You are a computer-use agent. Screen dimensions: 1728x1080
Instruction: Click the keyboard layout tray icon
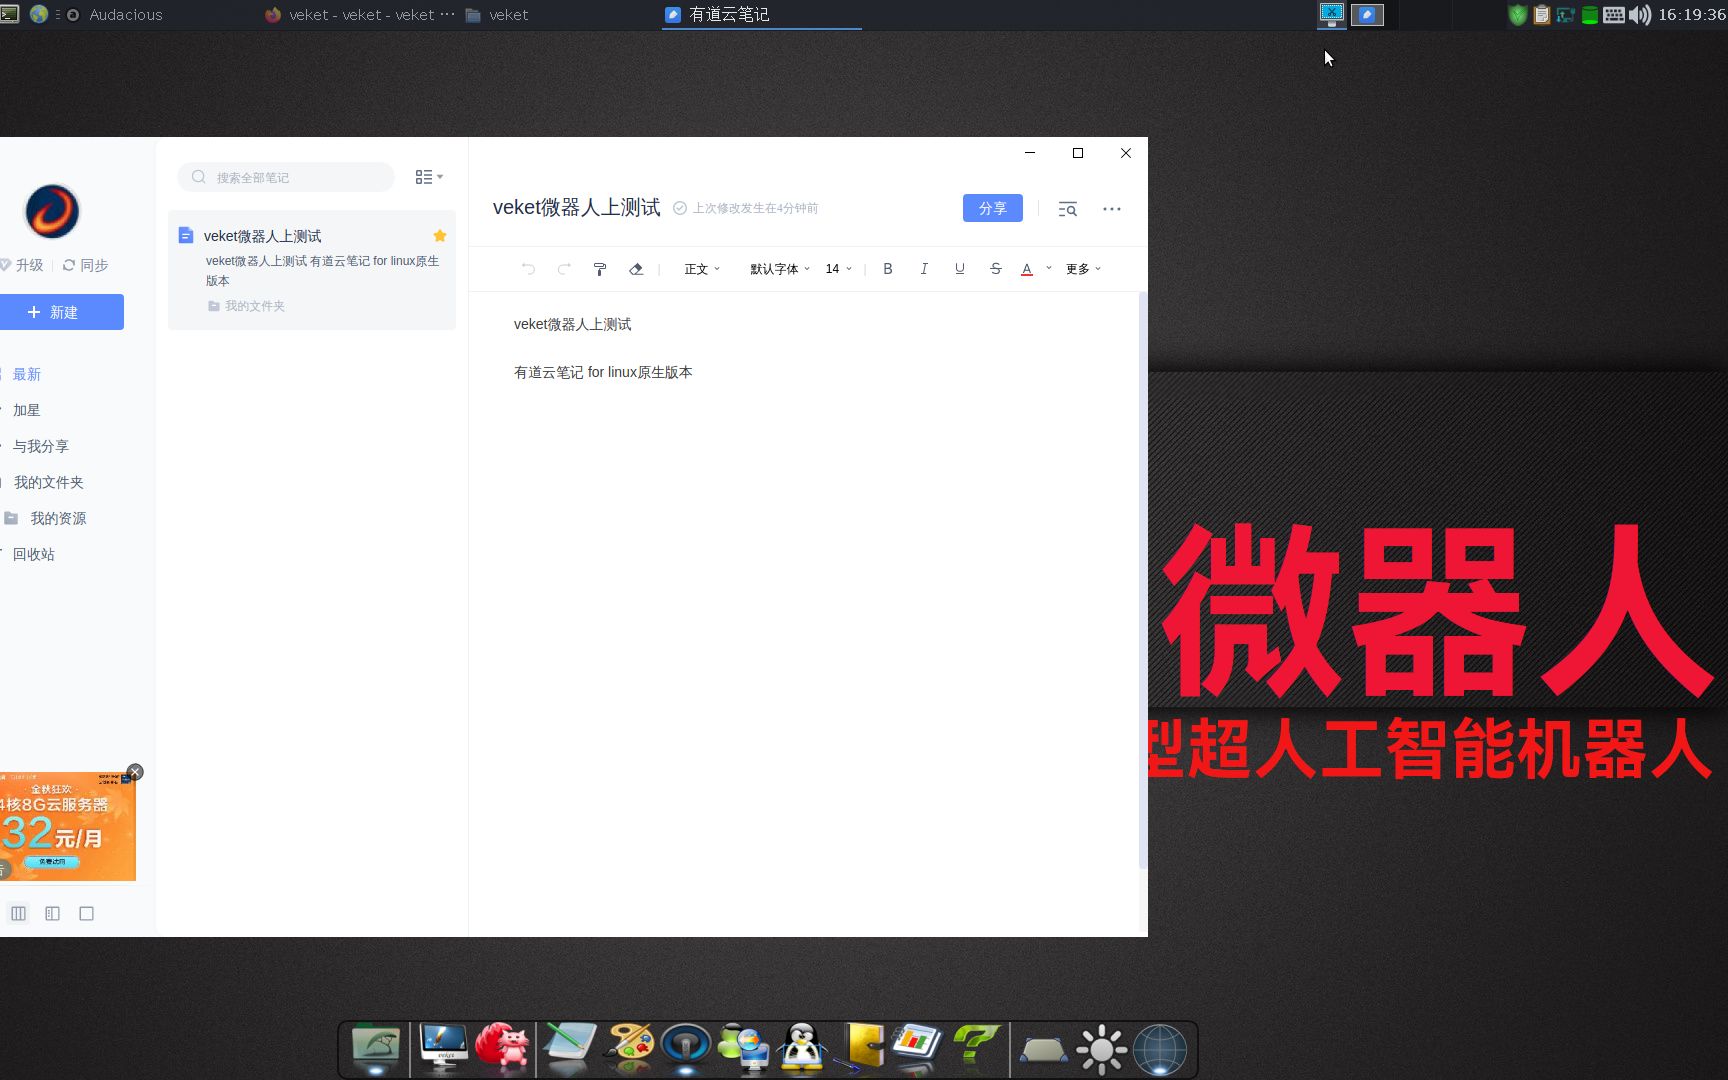click(1614, 15)
